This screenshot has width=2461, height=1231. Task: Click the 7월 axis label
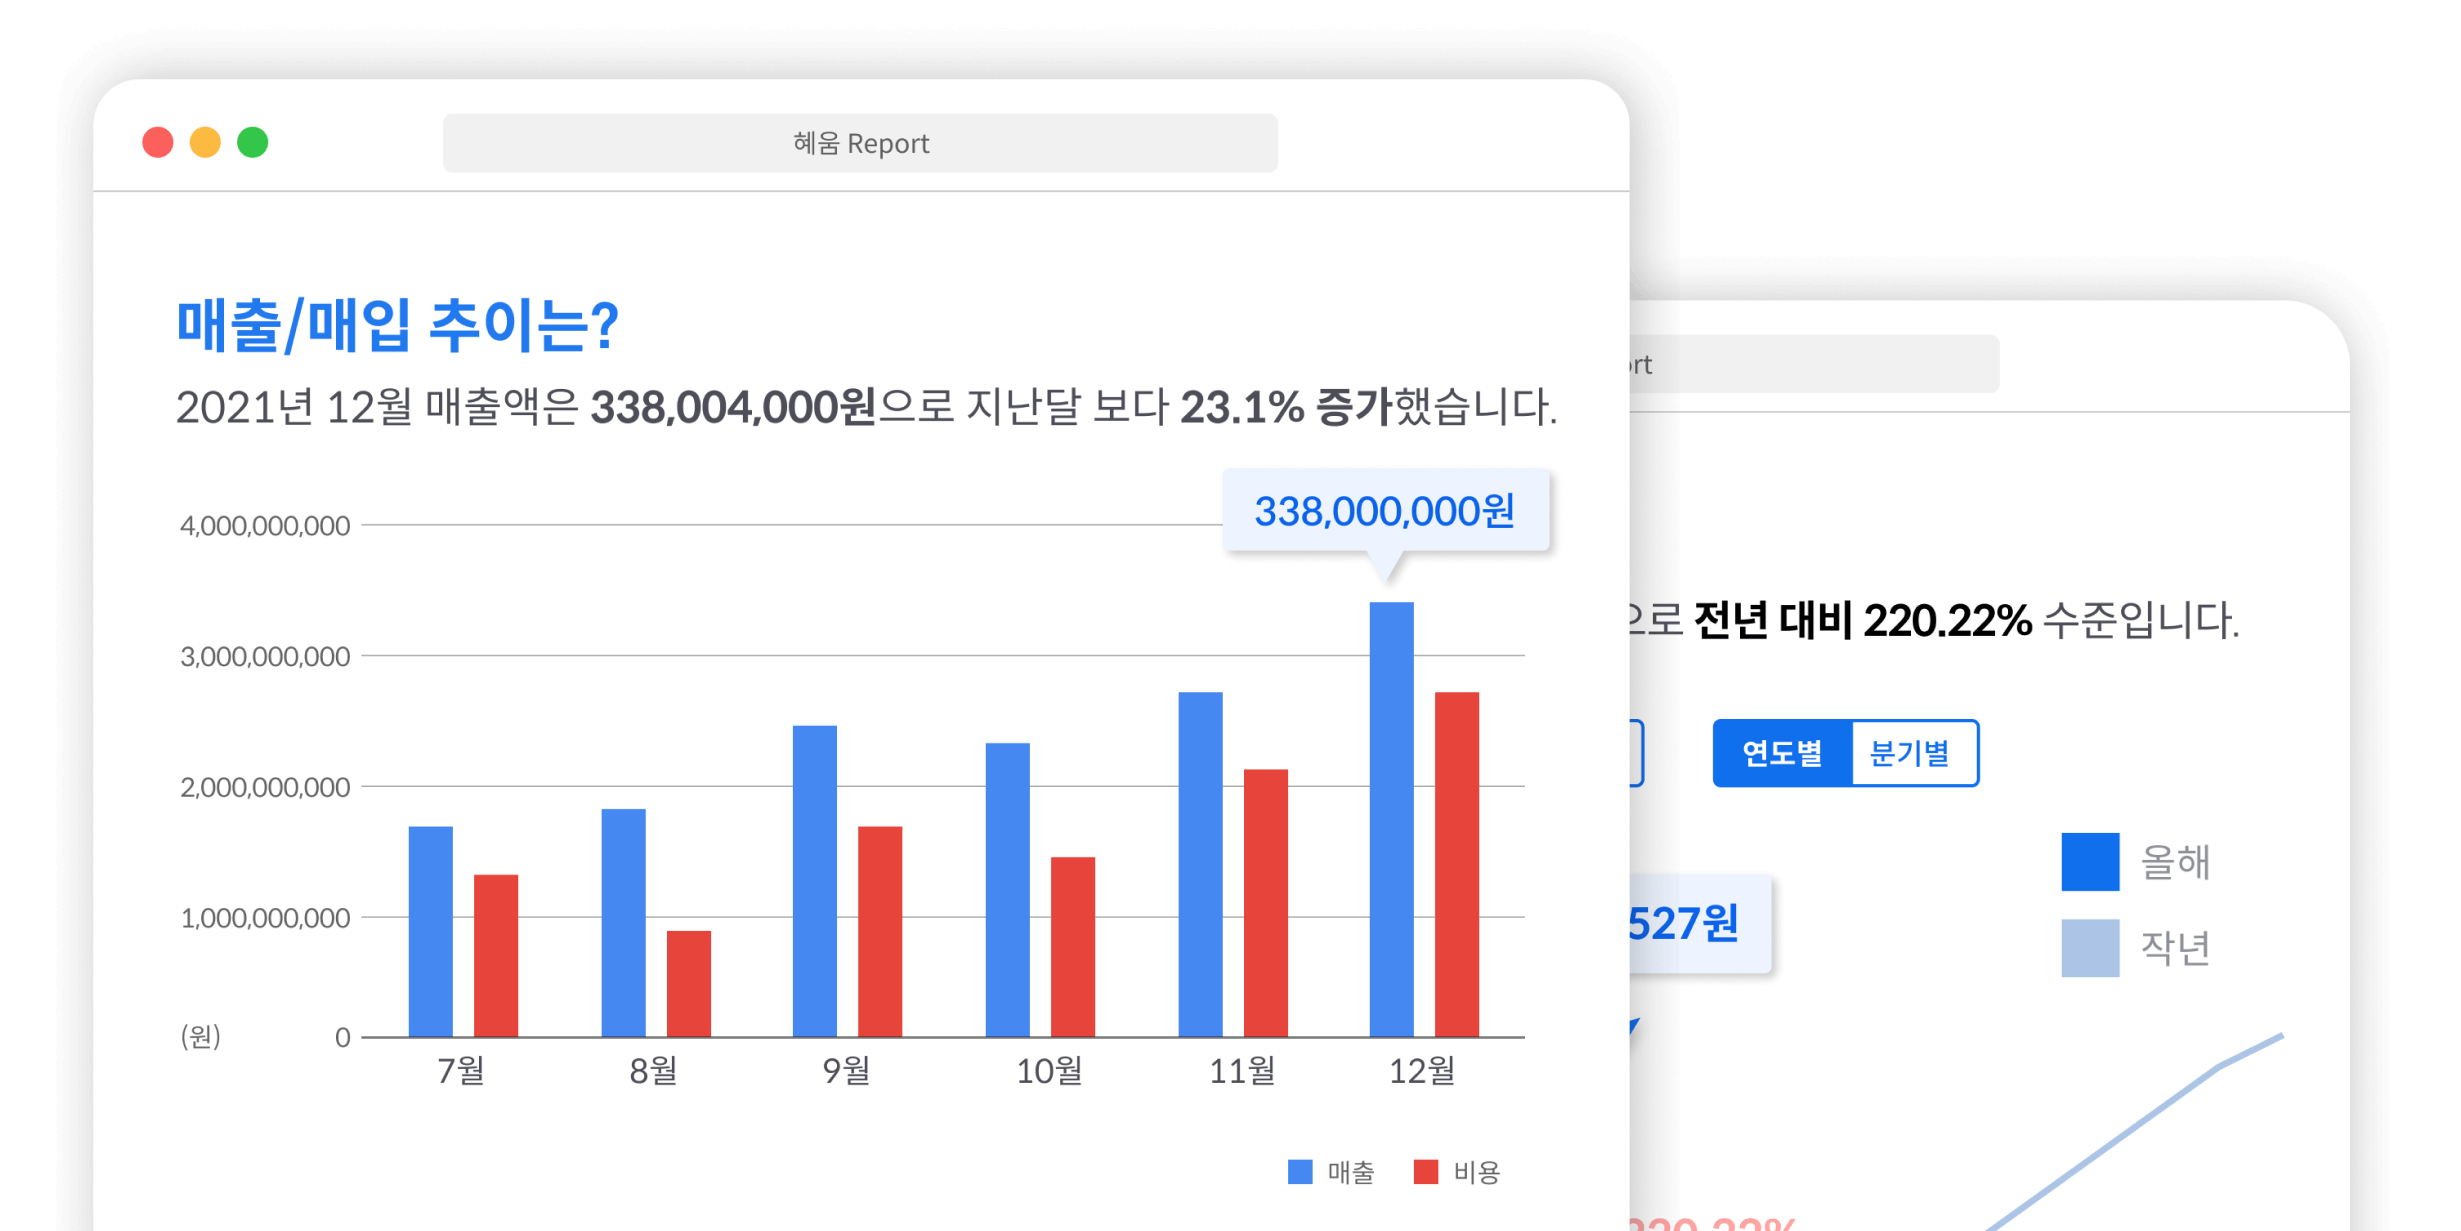point(461,1071)
